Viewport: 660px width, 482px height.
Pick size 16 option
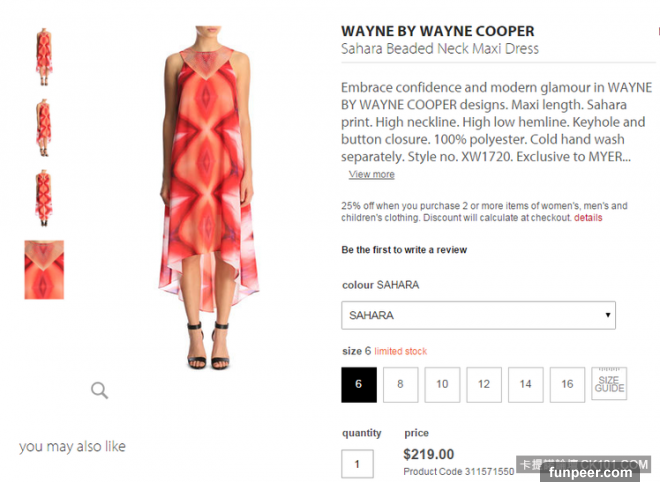pos(567,384)
